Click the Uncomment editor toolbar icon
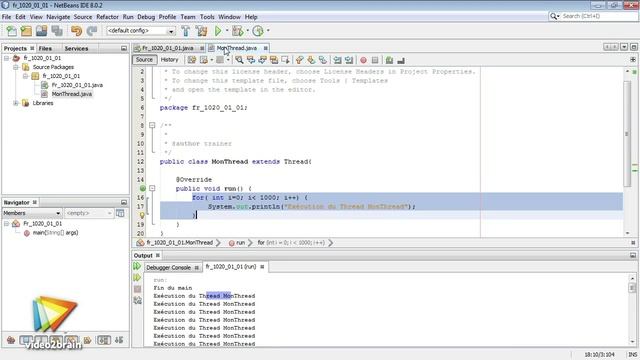 (x=401, y=60)
